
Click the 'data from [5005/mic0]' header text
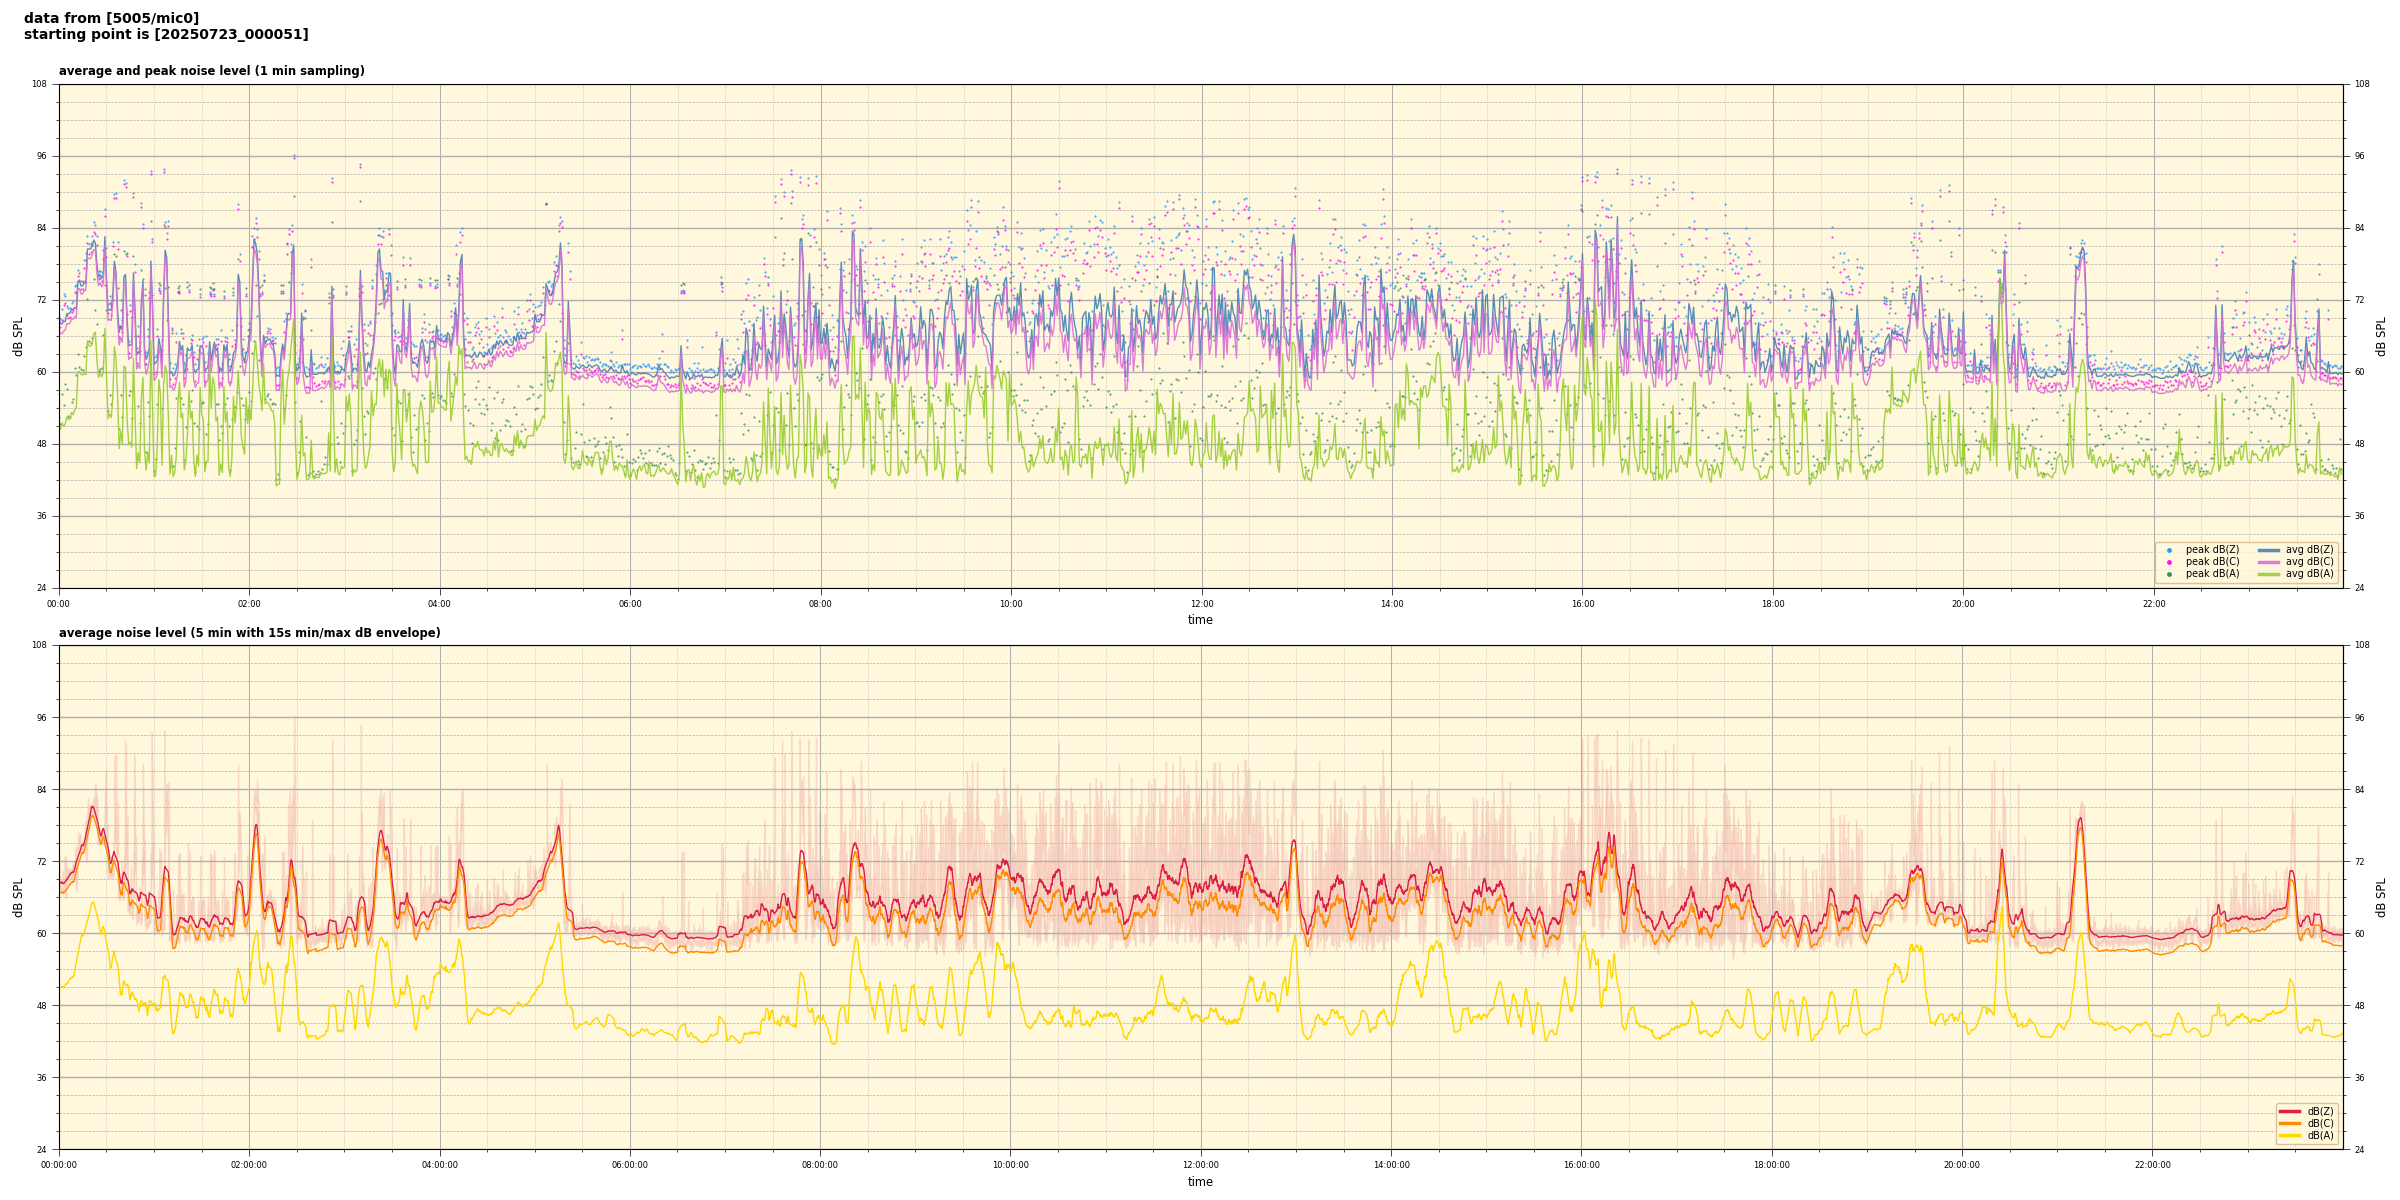[x=111, y=18]
